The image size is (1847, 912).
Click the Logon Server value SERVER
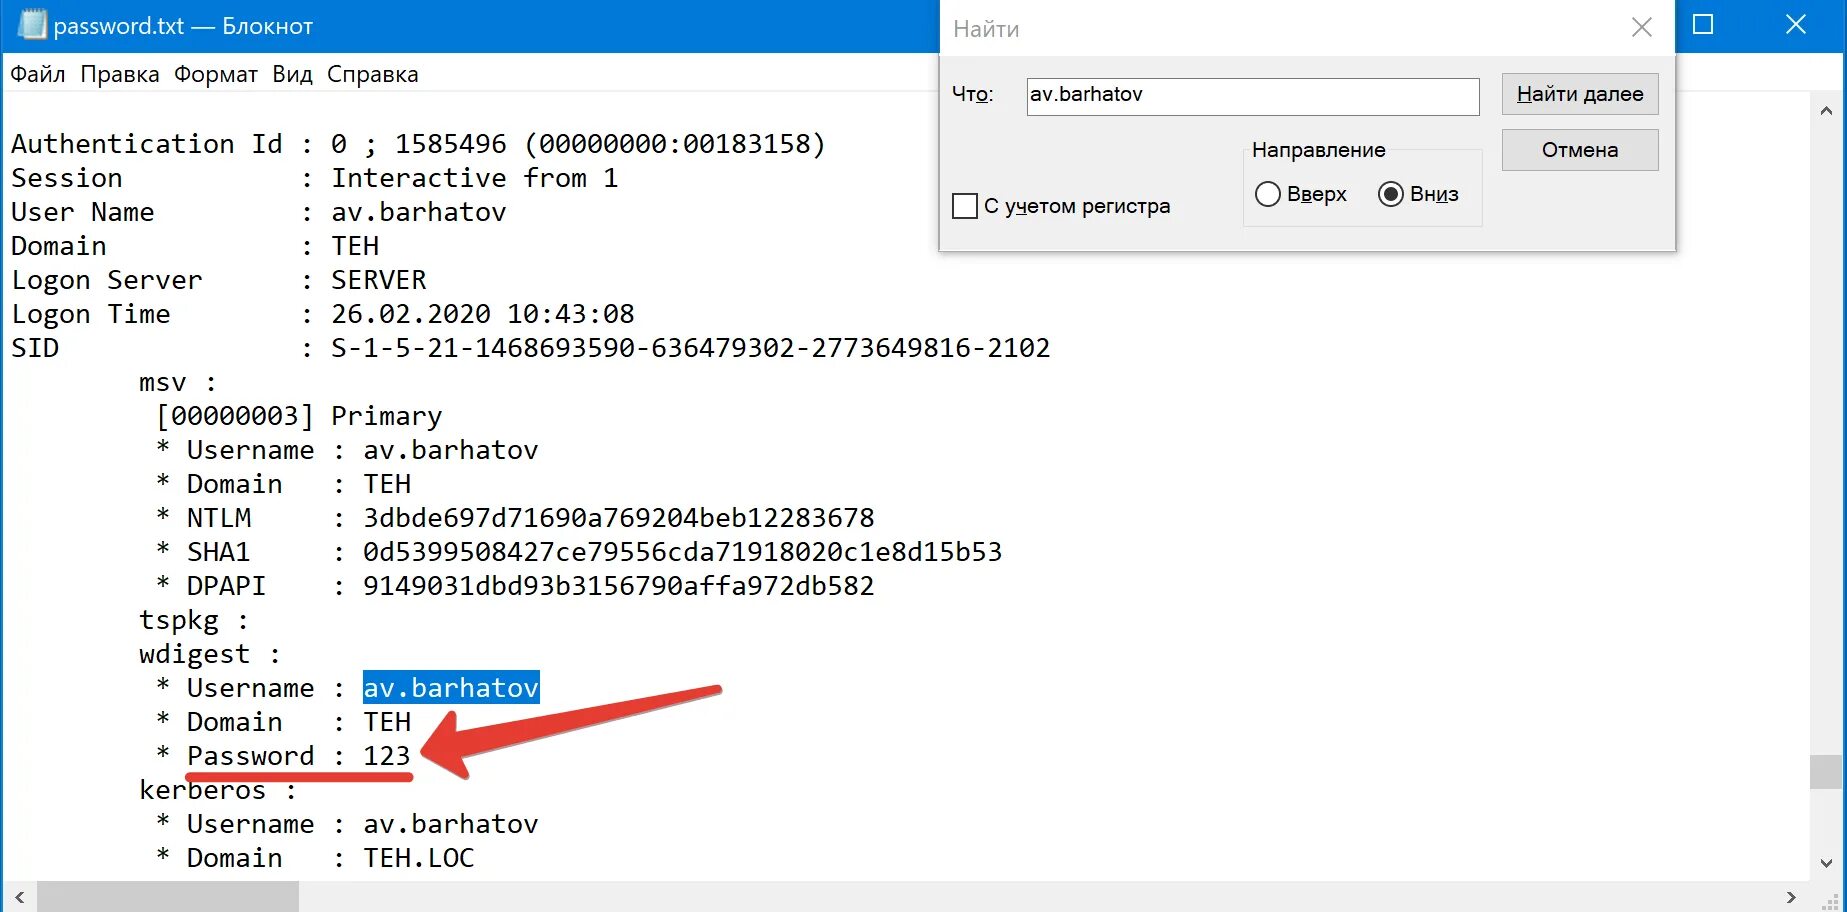click(379, 280)
